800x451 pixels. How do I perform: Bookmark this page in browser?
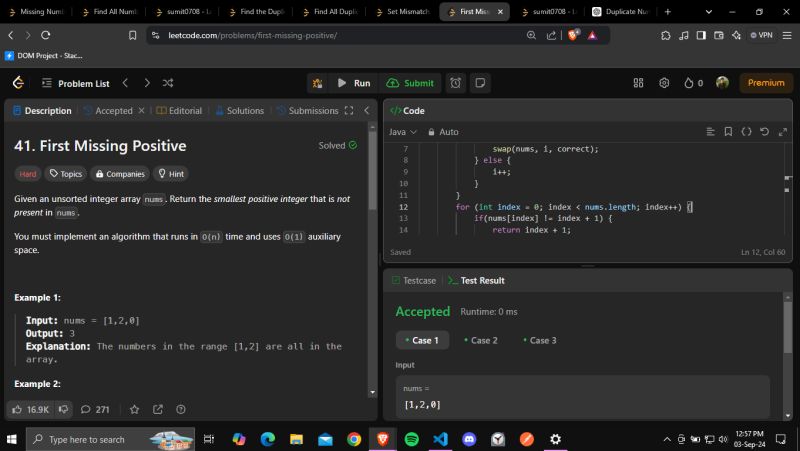(x=133, y=35)
